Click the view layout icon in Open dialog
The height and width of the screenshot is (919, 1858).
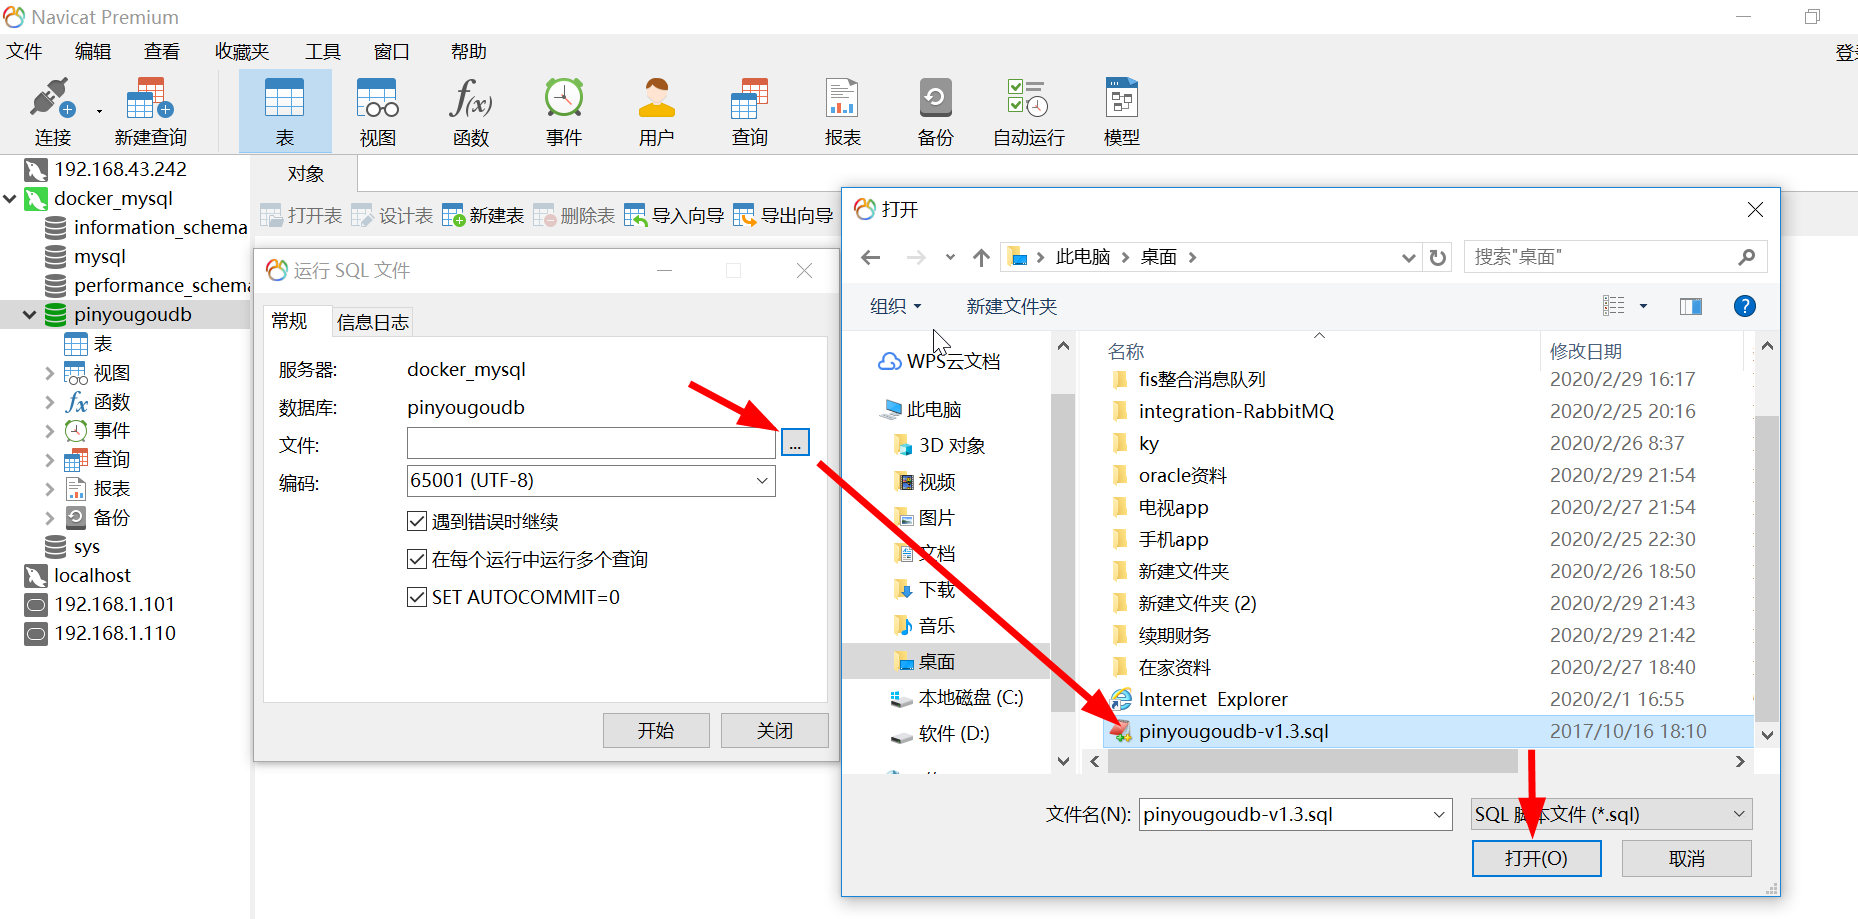[1614, 306]
